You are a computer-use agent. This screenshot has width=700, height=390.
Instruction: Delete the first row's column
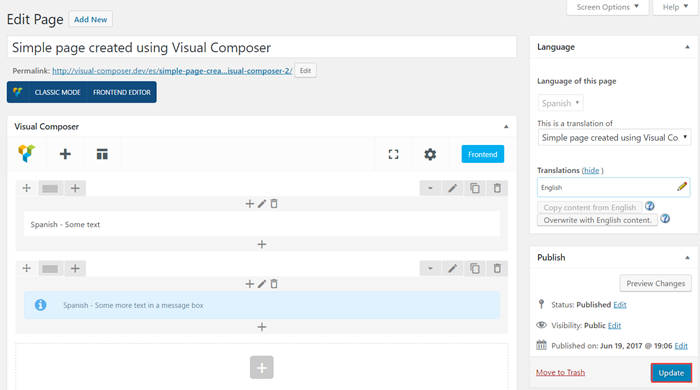click(274, 203)
